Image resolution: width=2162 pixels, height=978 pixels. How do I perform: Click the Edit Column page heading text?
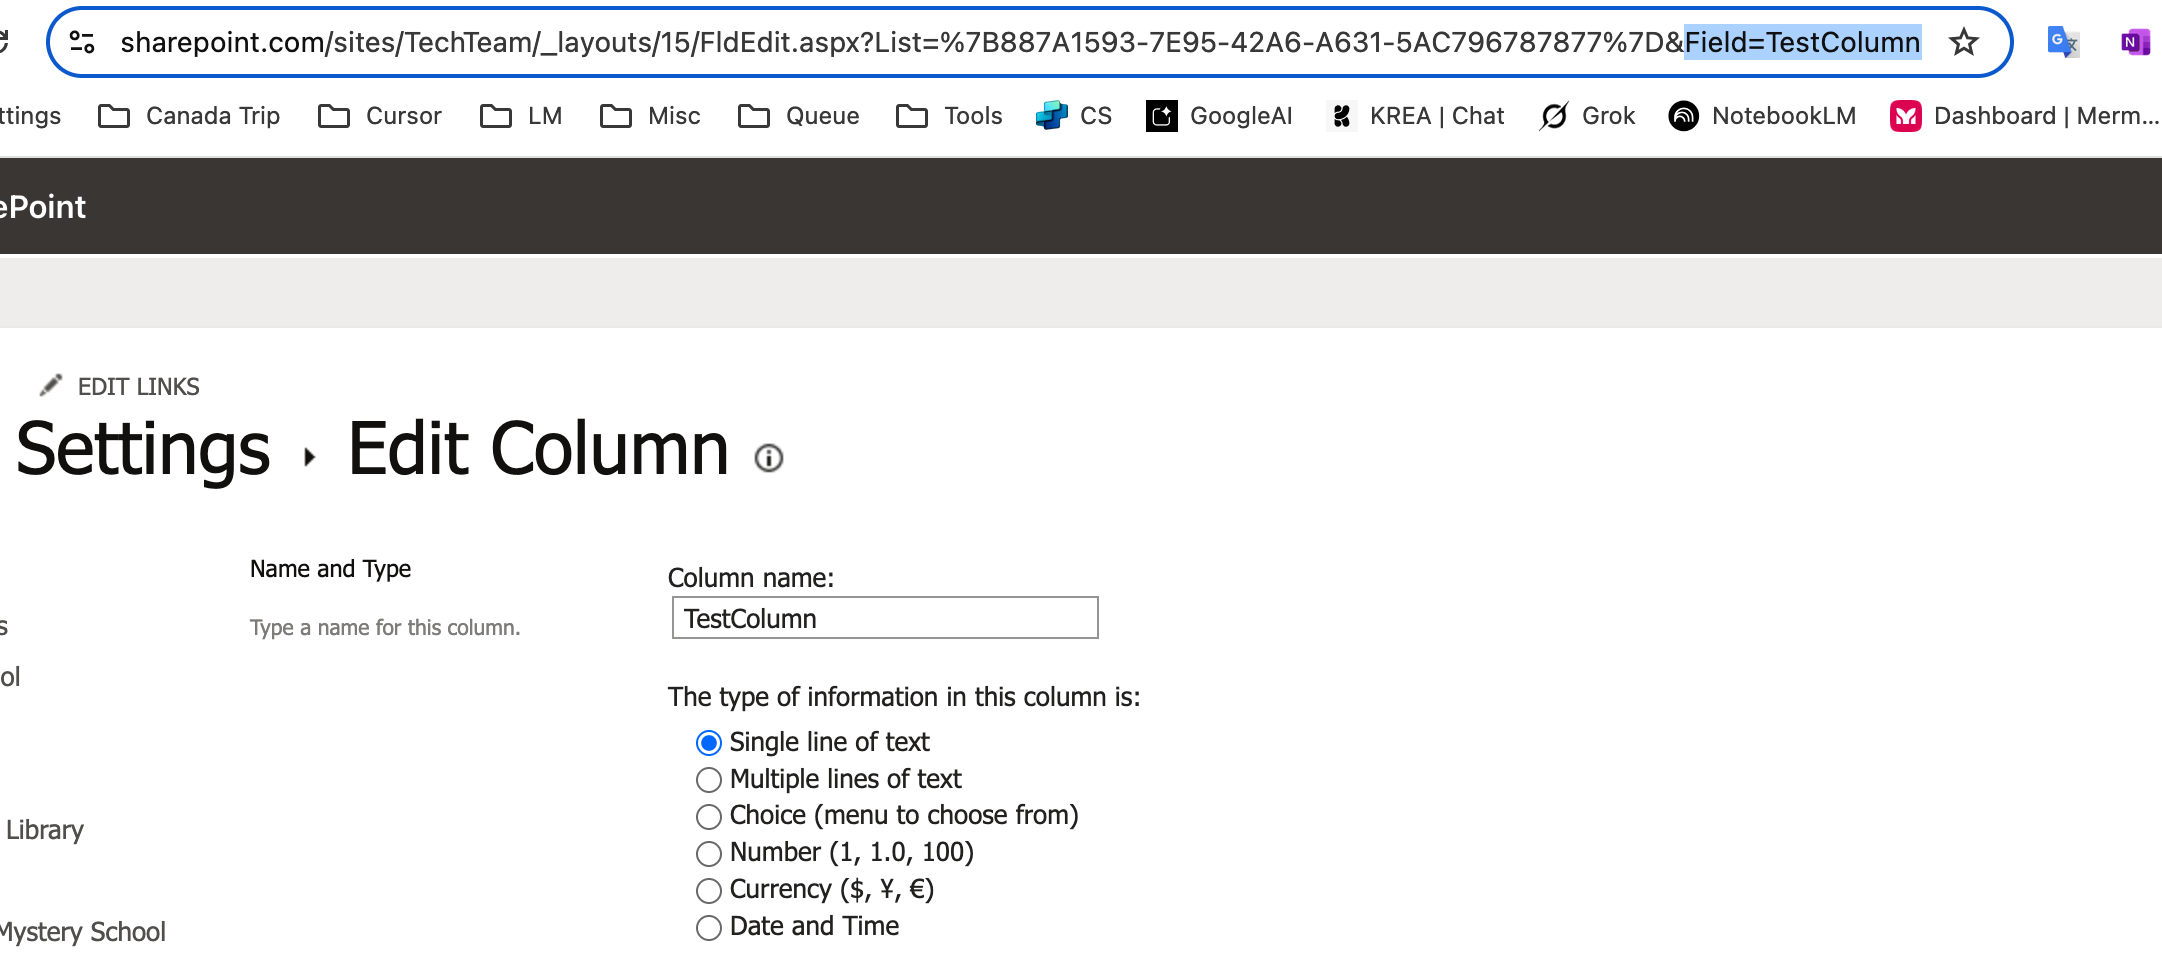pyautogui.click(x=538, y=449)
